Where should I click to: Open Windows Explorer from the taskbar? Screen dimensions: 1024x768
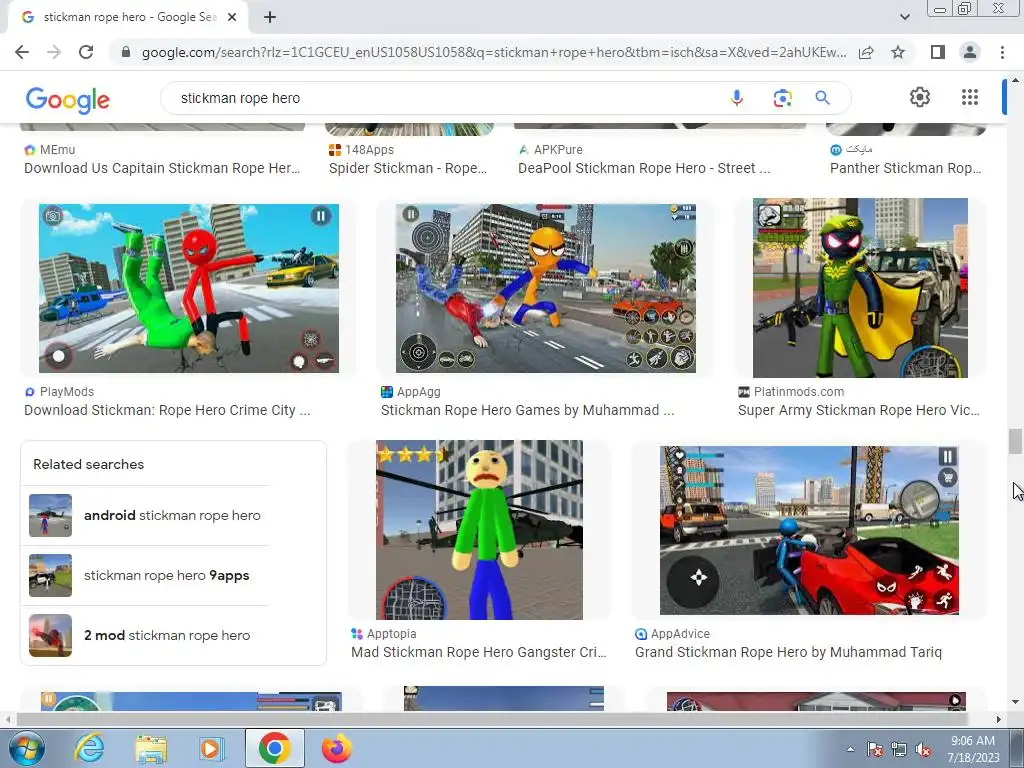click(x=151, y=748)
